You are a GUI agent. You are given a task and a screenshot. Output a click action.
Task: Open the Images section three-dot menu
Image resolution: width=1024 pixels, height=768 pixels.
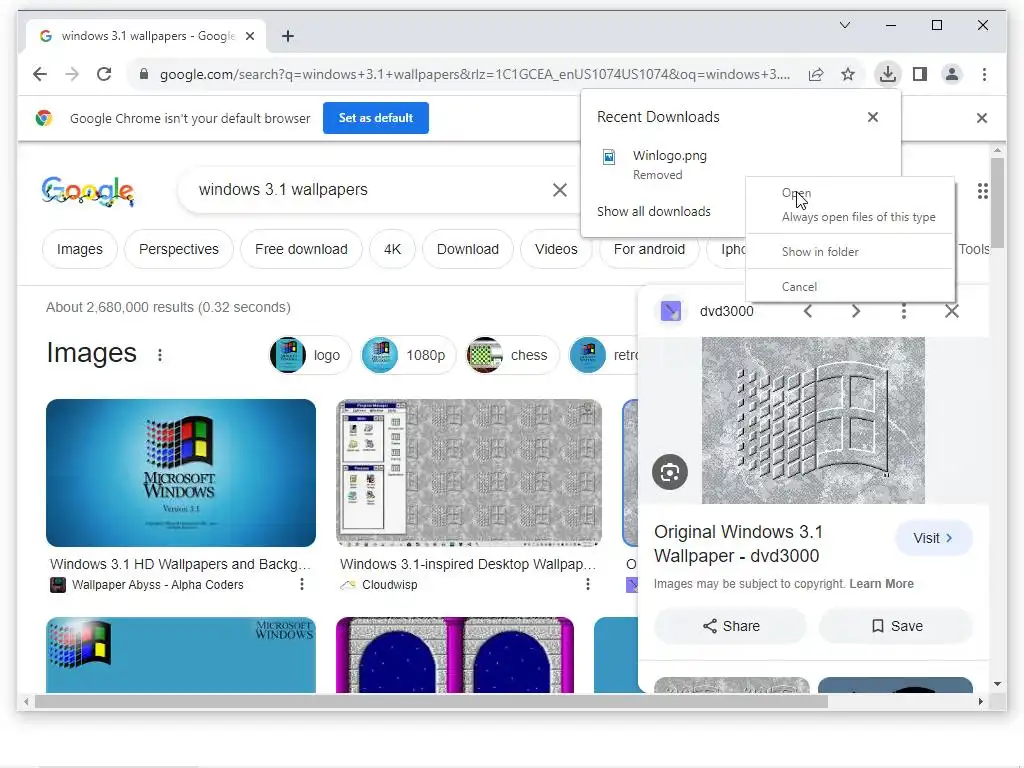tap(159, 355)
